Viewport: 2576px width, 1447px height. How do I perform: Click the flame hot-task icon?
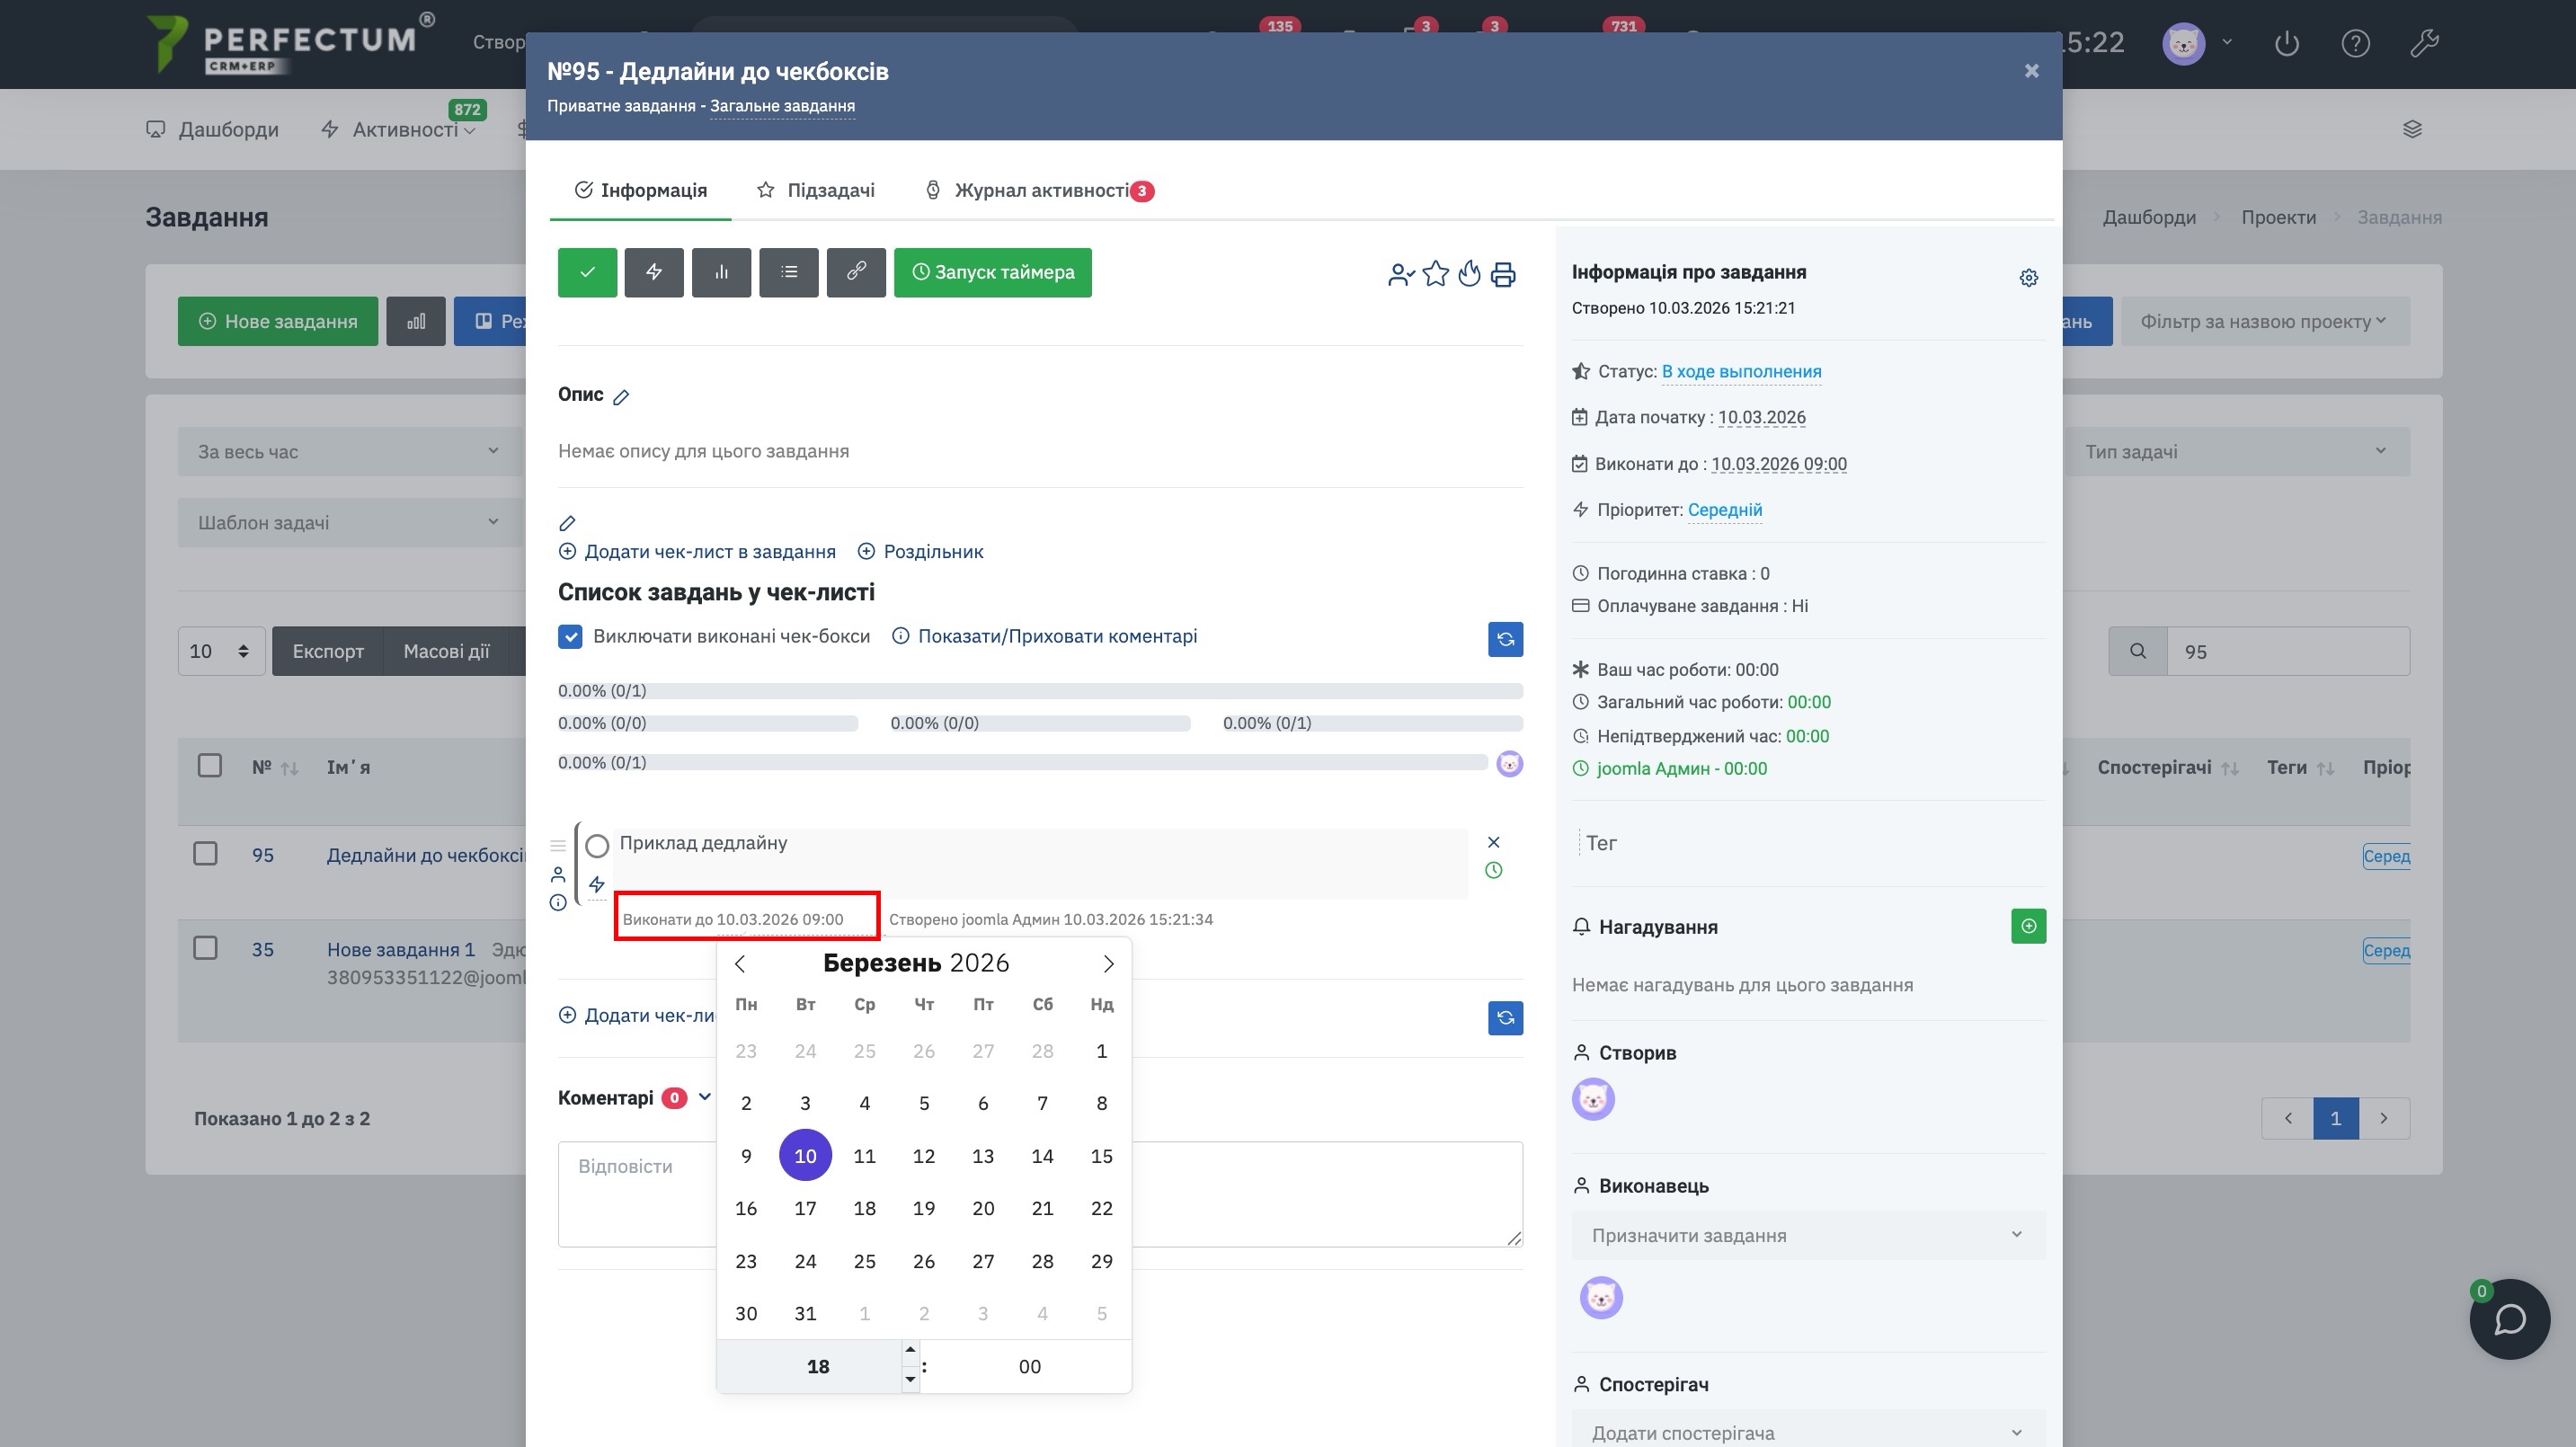1469,274
